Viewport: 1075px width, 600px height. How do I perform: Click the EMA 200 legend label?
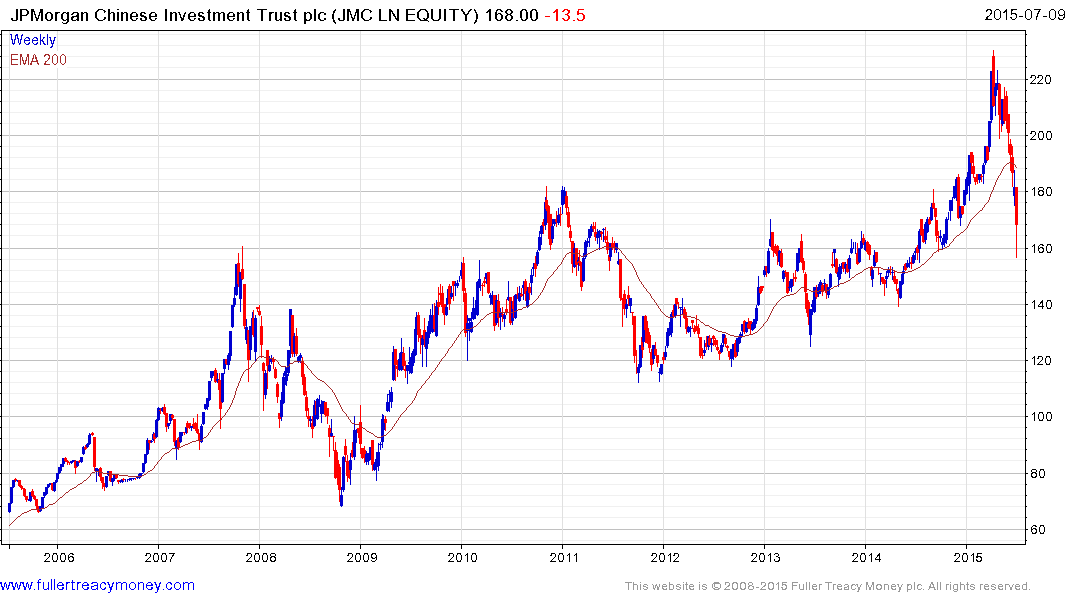(38, 60)
